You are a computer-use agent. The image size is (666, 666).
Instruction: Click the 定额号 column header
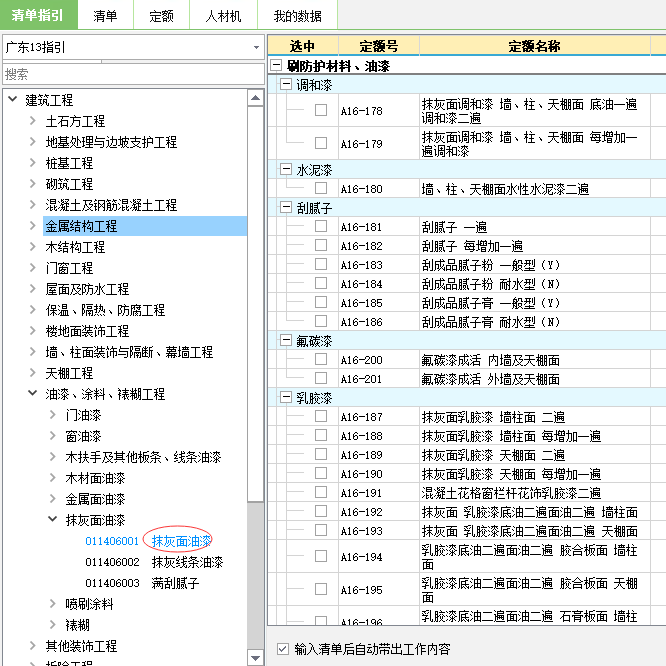point(379,45)
